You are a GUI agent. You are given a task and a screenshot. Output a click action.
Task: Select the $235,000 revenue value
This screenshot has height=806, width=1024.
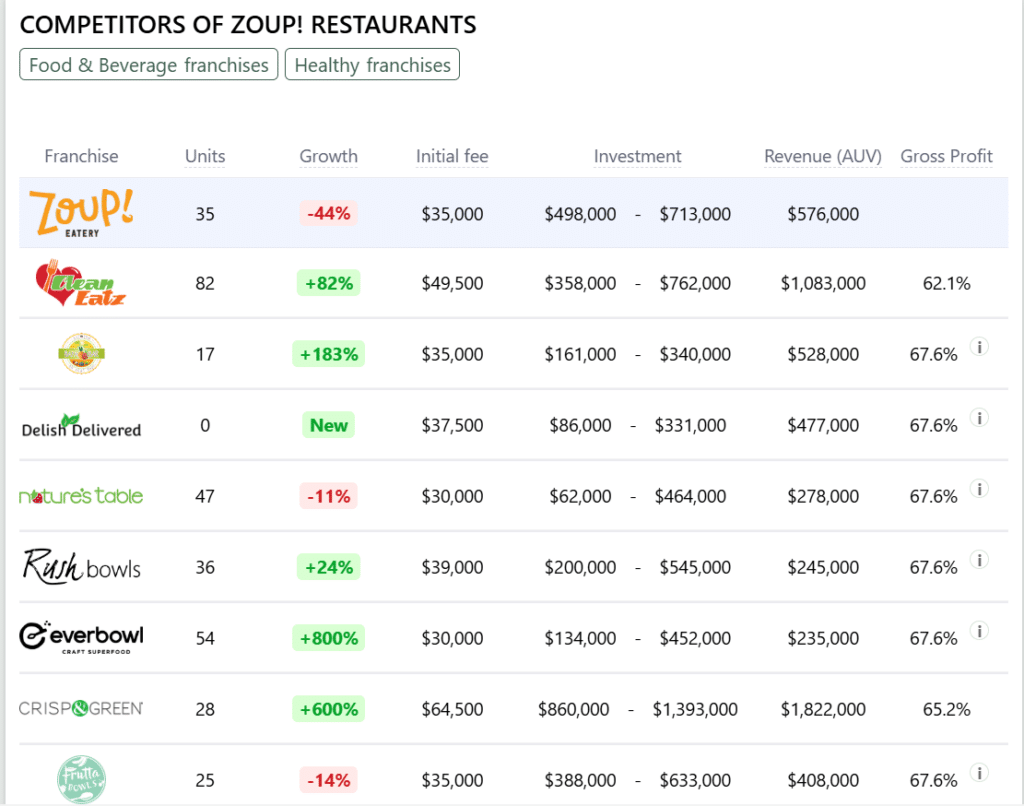[823, 638]
